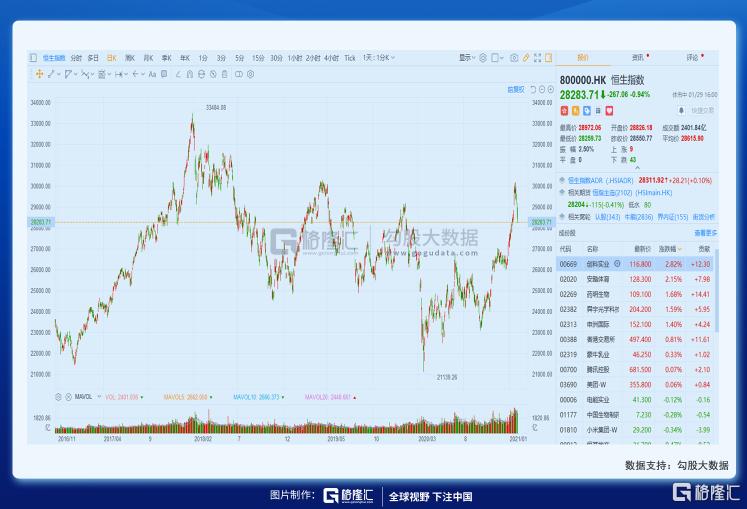Open the 1天:1分K period dropdown
This screenshot has width=747, height=509.
tap(379, 58)
